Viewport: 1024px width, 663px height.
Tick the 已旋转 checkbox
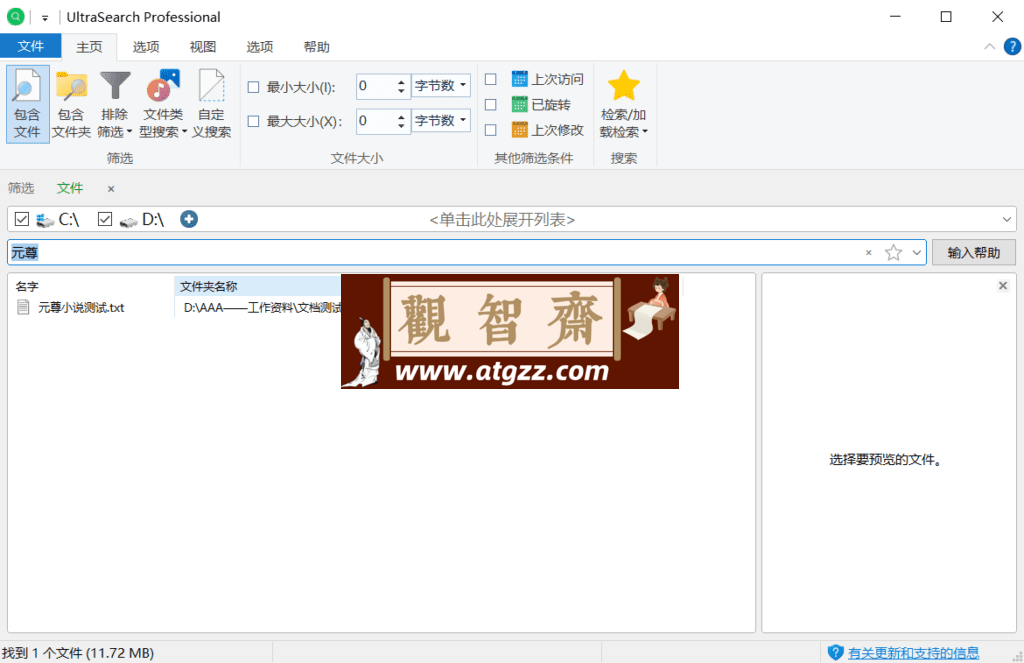(490, 105)
